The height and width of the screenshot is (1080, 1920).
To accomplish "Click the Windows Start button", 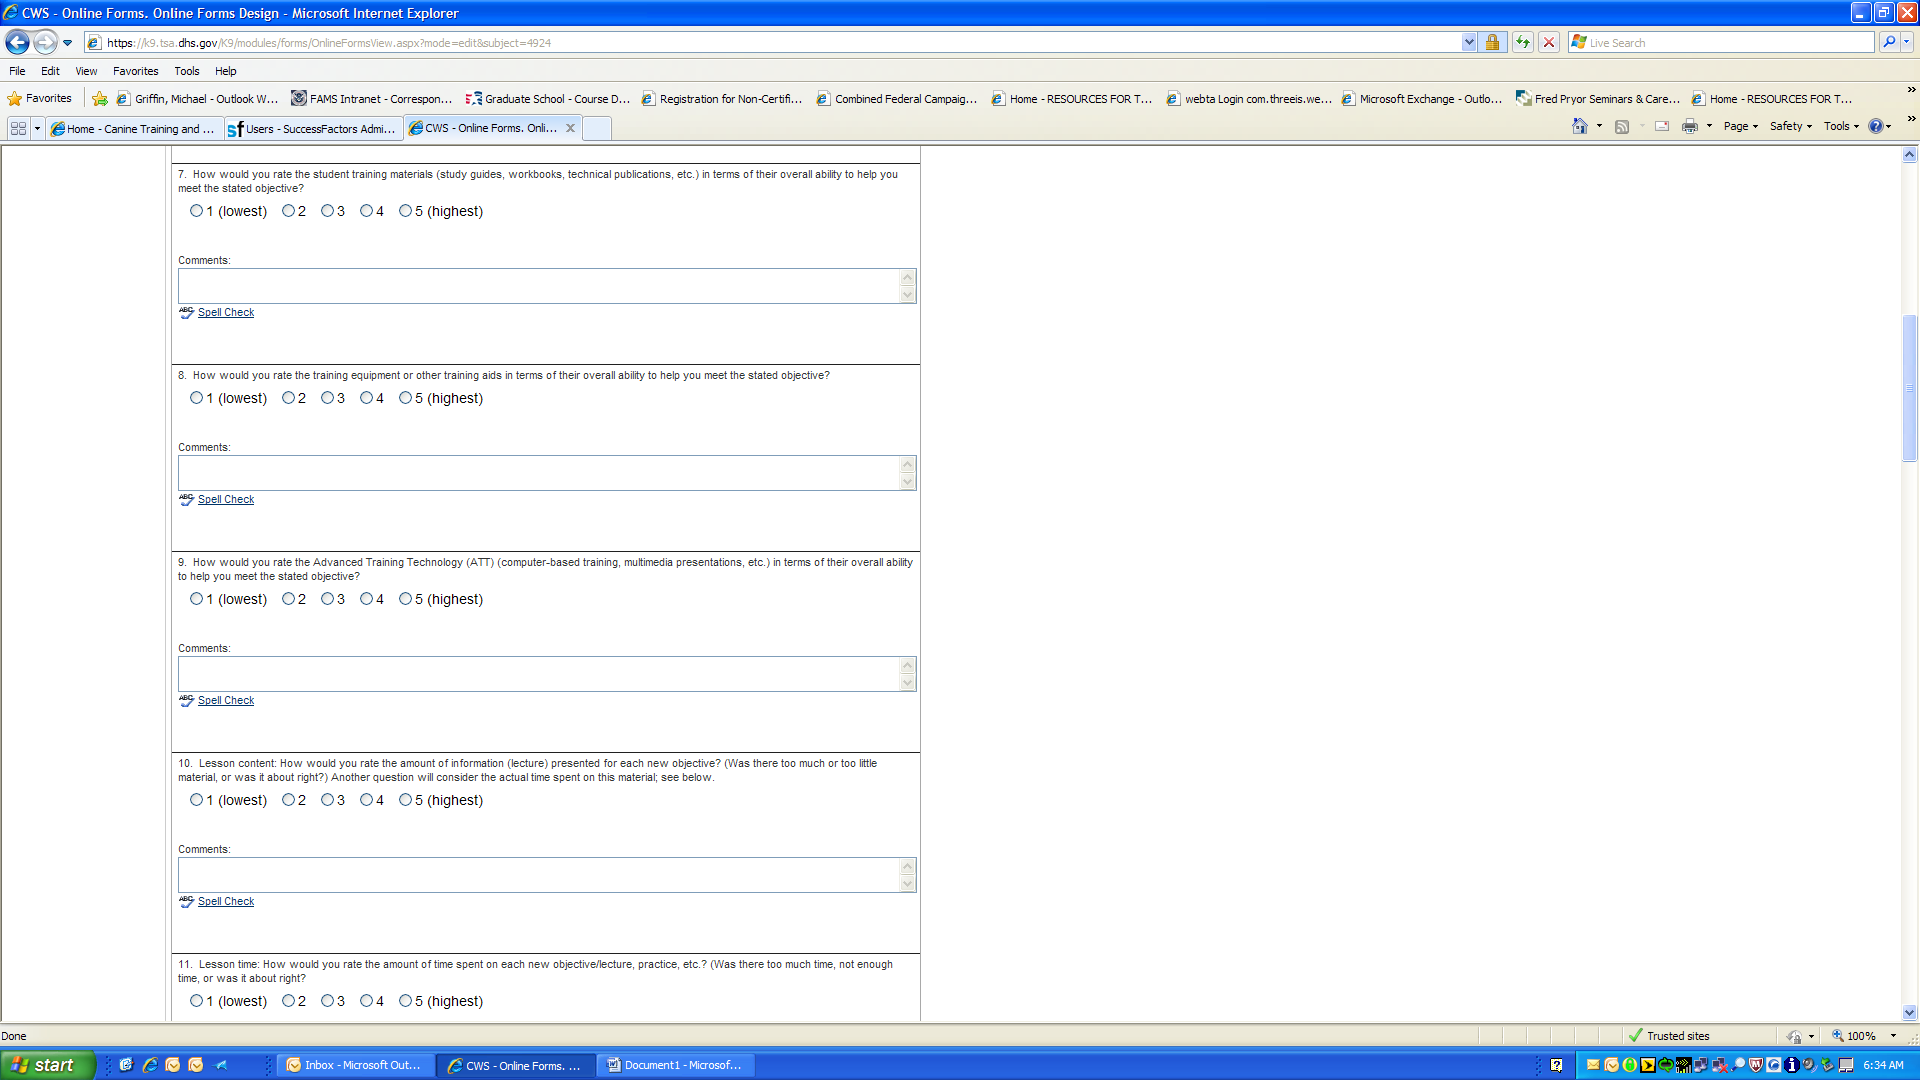I will [46, 1065].
